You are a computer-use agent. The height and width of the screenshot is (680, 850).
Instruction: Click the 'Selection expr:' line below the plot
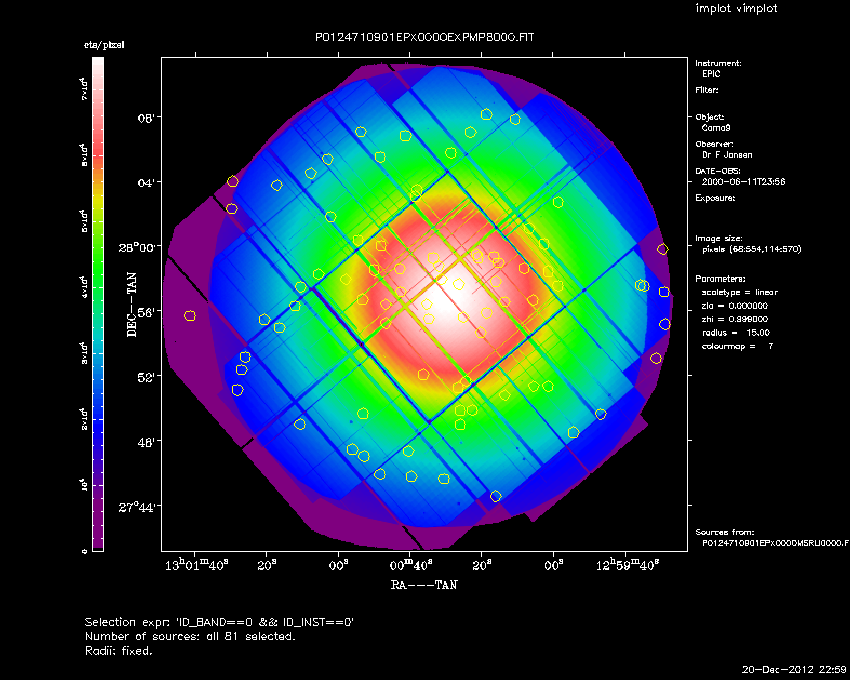click(219, 623)
